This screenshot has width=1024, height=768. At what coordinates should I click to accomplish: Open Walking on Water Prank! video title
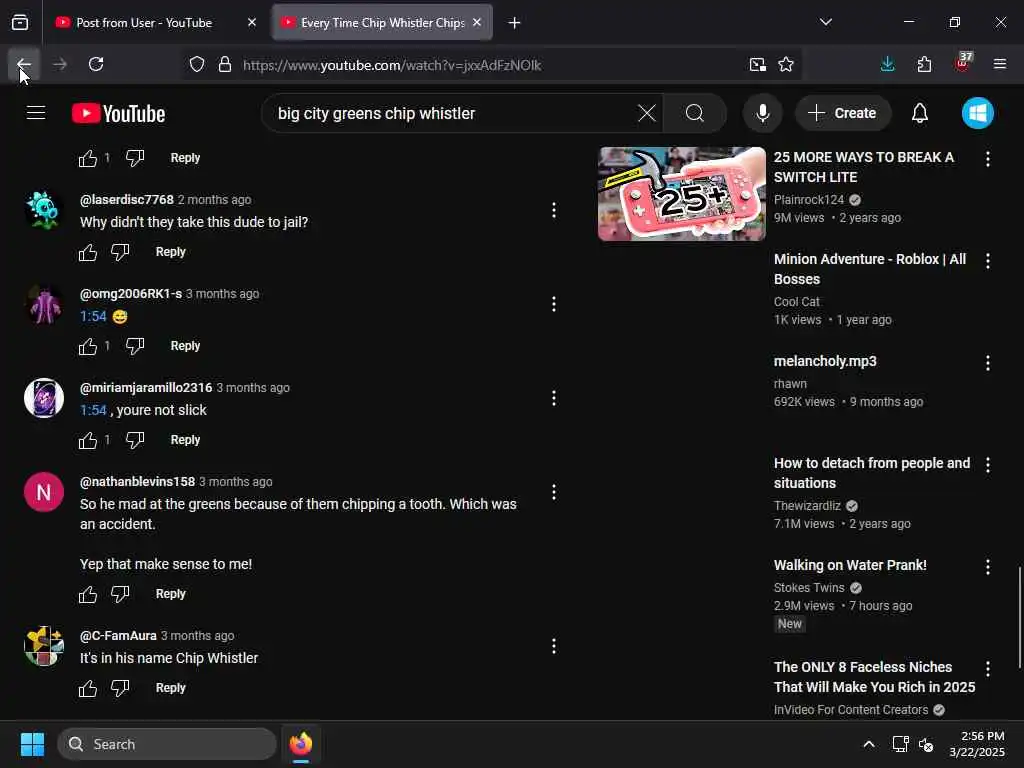tap(850, 566)
